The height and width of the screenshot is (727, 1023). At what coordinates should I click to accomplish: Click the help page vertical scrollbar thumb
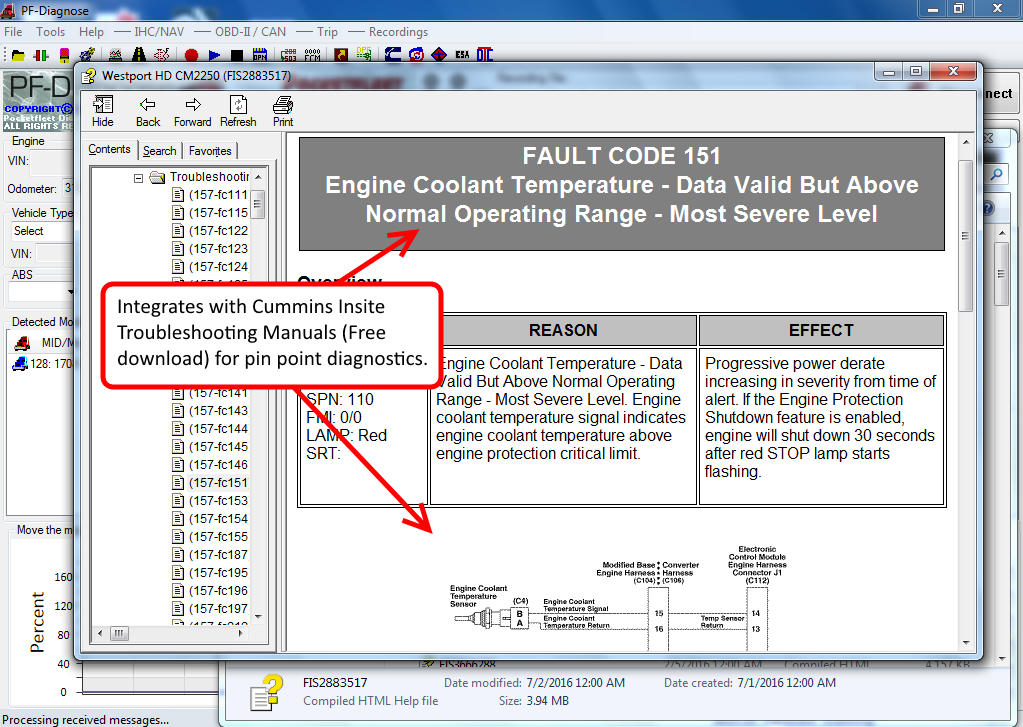966,235
